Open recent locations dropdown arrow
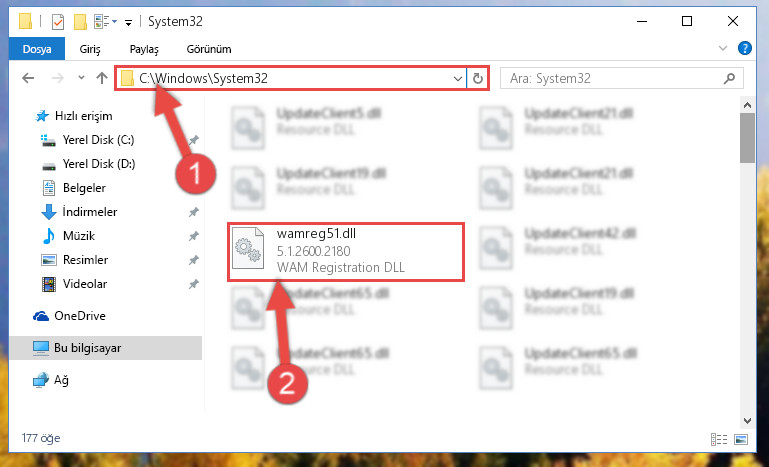Screen dimensions: 769x467 [81, 78]
